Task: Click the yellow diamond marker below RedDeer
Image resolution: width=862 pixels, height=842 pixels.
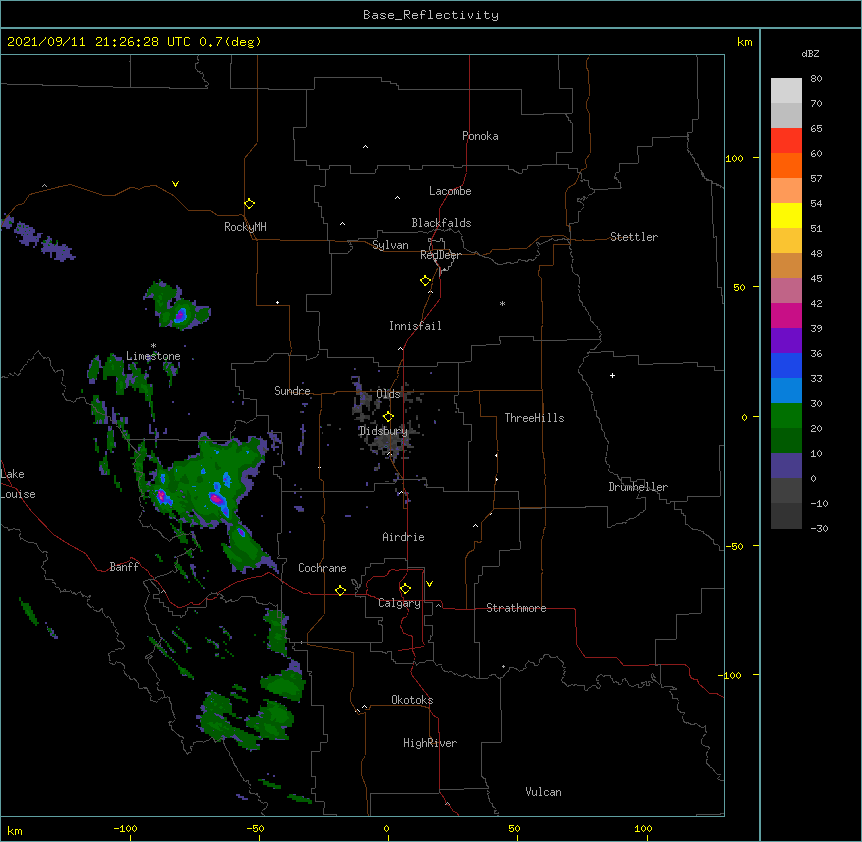Action: pyautogui.click(x=426, y=281)
